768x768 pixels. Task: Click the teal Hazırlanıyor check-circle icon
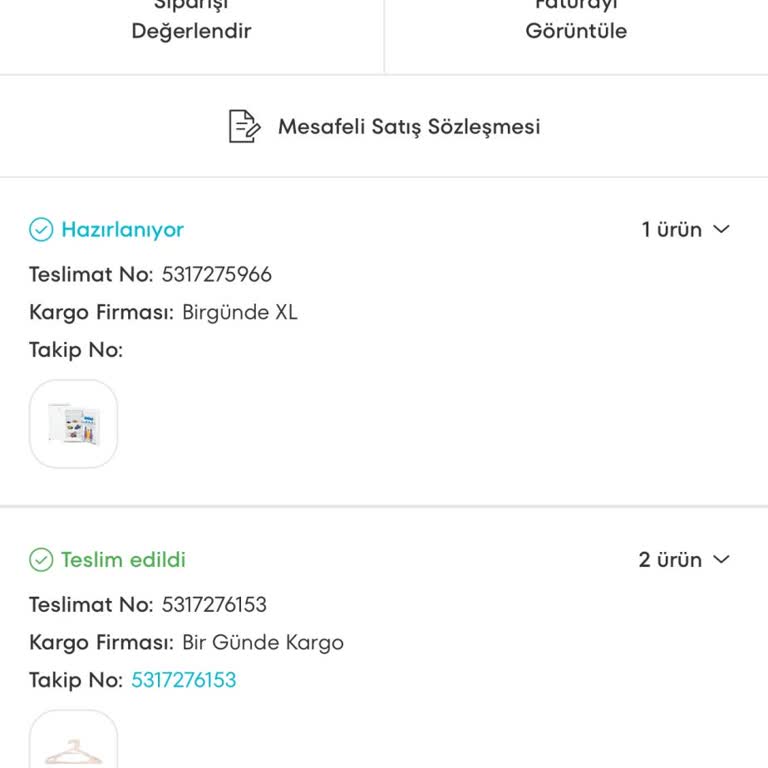point(41,230)
